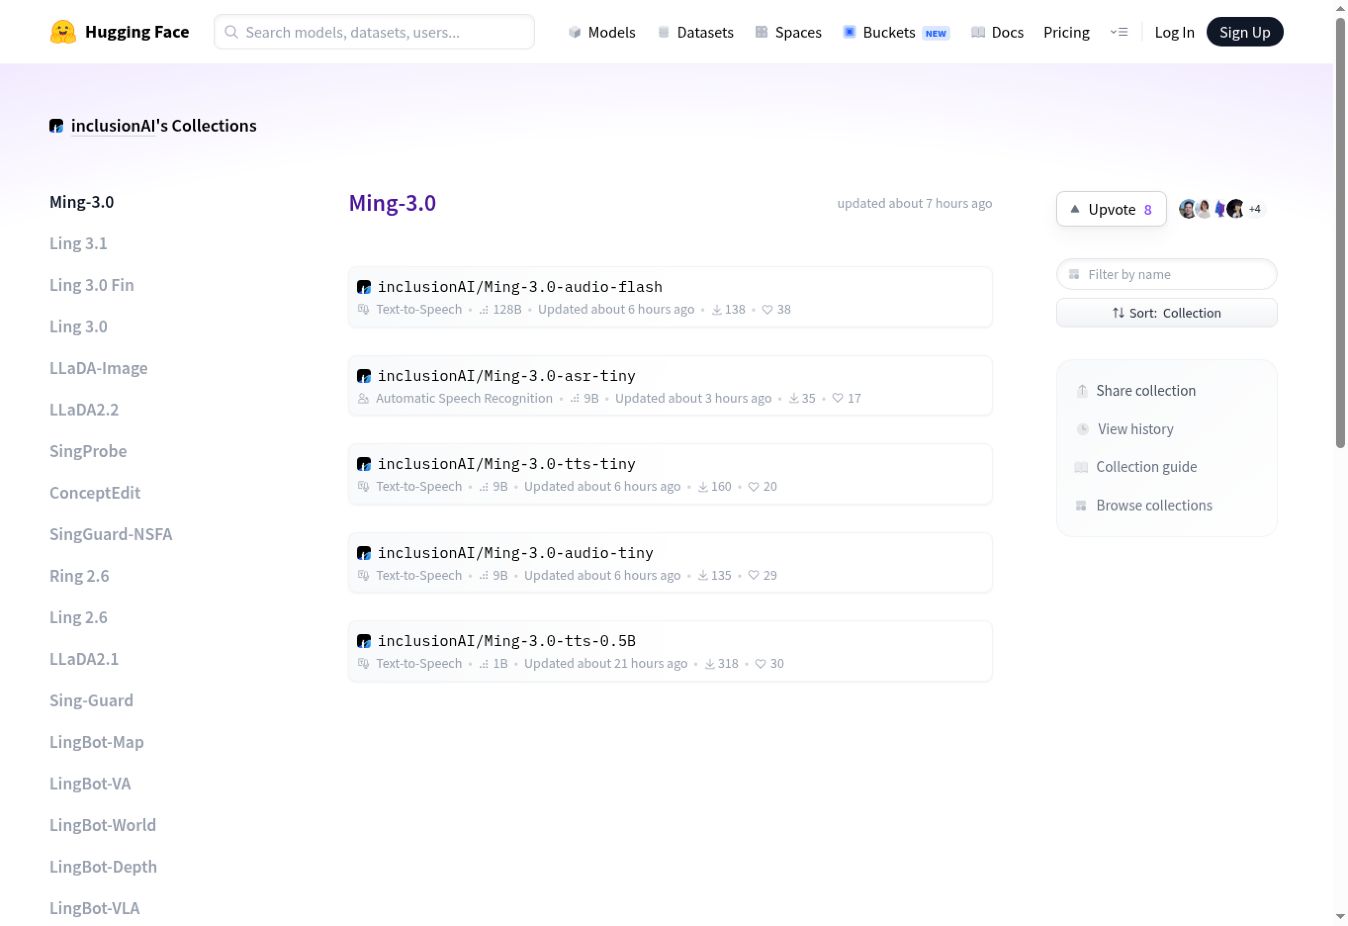Click the Buckets icon in navbar
The width and height of the screenshot is (1348, 926).
(x=849, y=32)
